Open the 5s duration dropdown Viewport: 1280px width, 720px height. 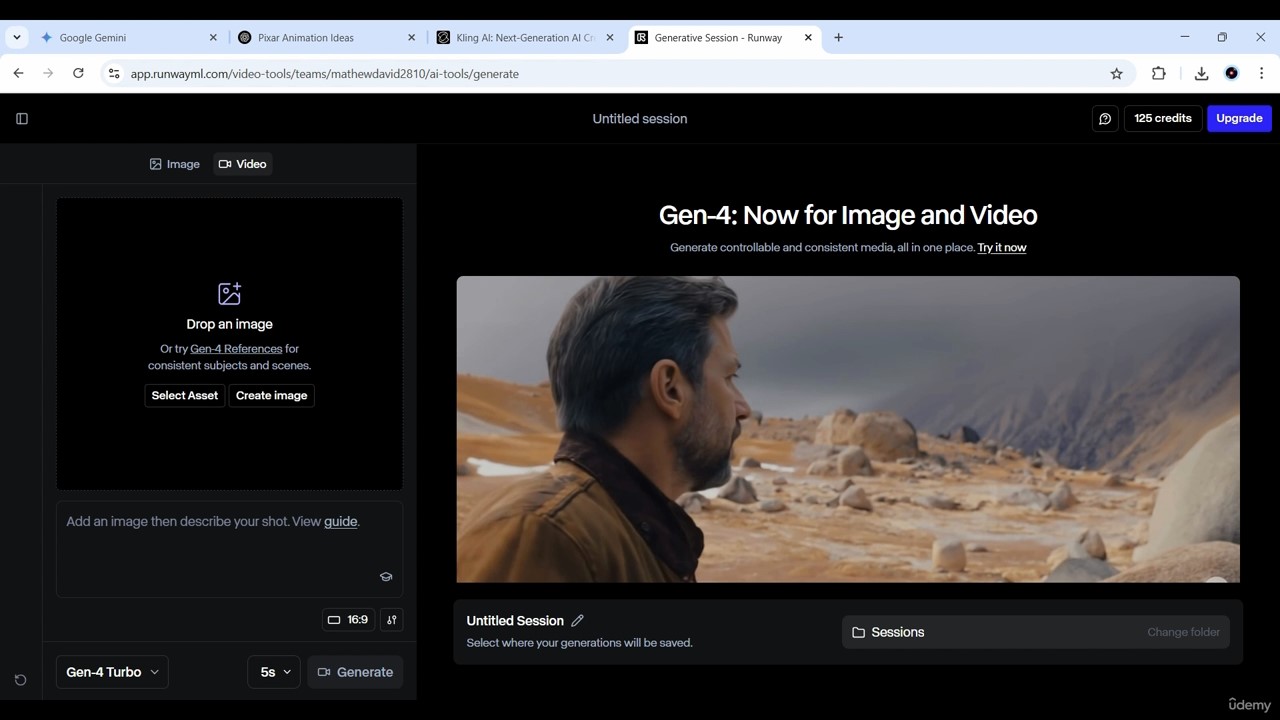[x=274, y=672]
